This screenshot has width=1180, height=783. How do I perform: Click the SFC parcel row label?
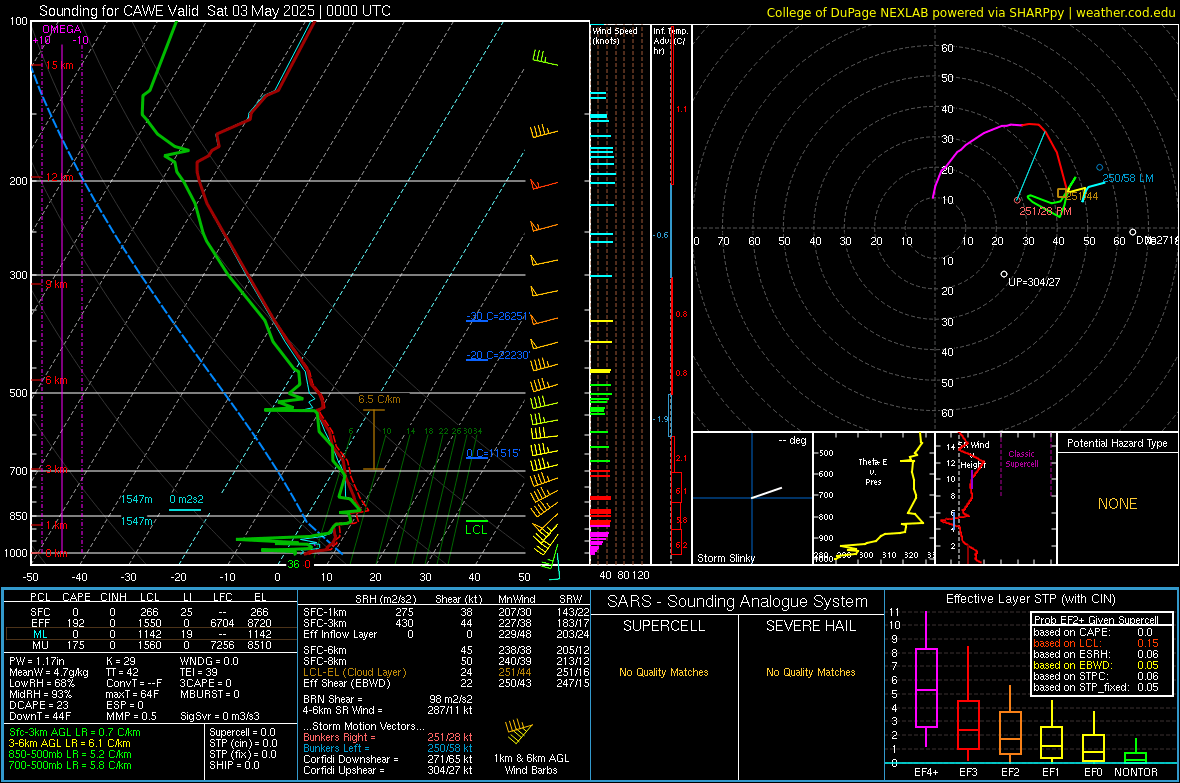tap(40, 612)
